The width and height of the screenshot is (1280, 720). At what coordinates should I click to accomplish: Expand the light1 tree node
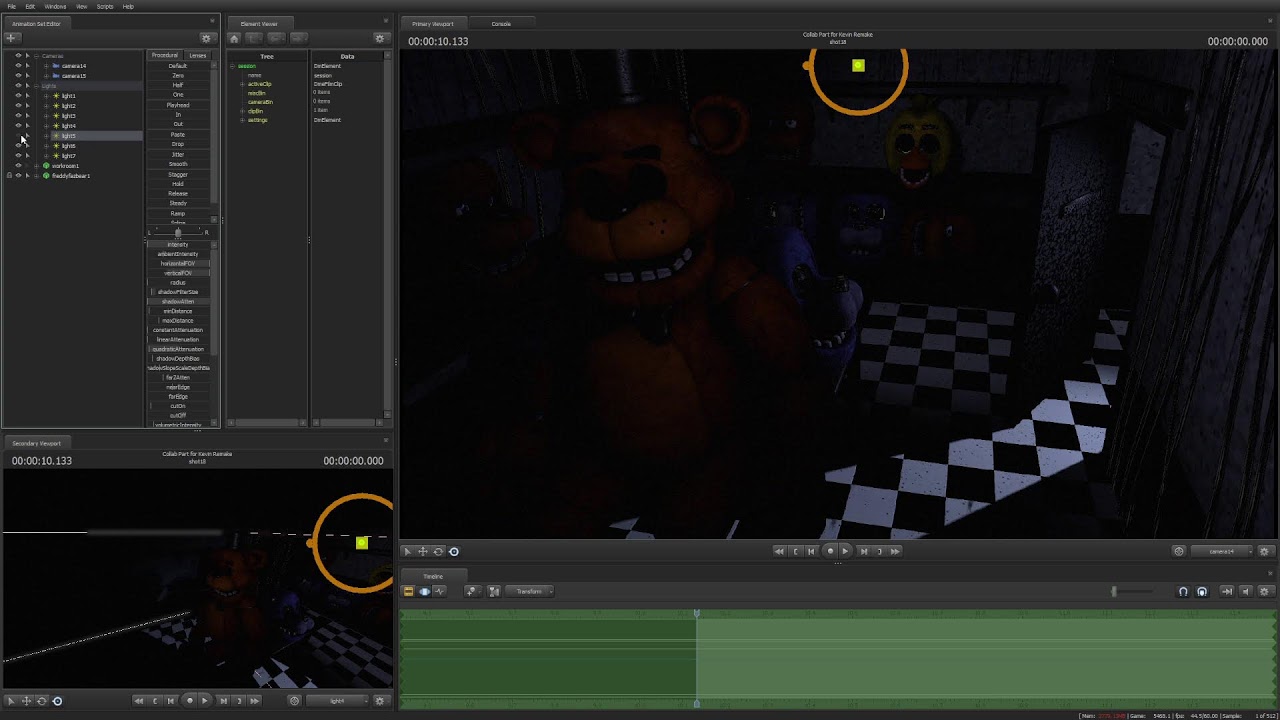(x=46, y=96)
